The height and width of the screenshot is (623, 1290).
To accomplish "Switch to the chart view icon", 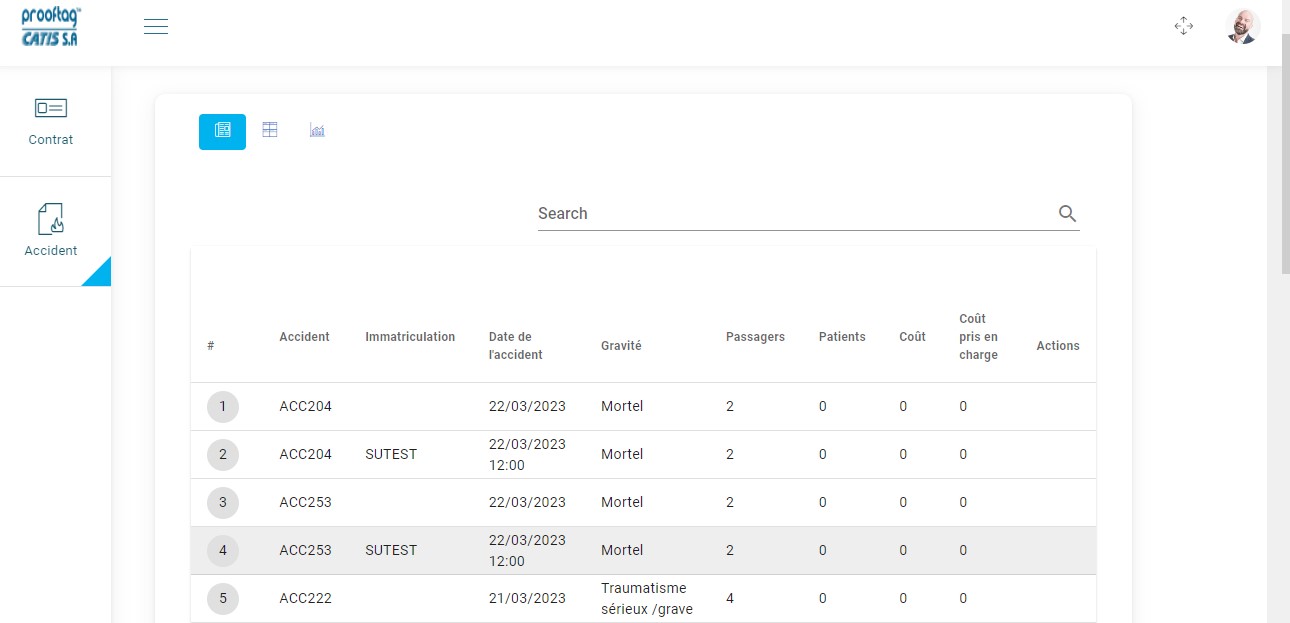I will pos(318,130).
